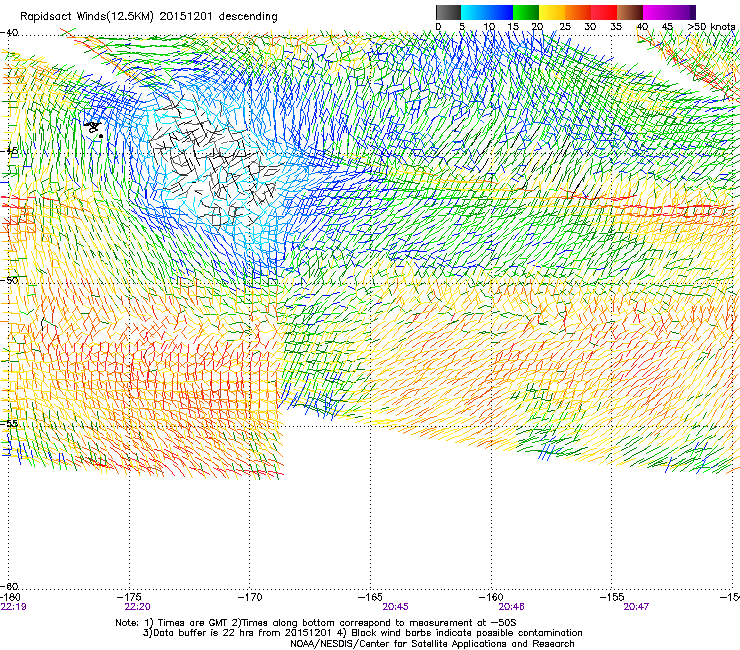740x650 pixels.
Task: Click the green 15-20 knots legend segment
Action: tap(526, 12)
